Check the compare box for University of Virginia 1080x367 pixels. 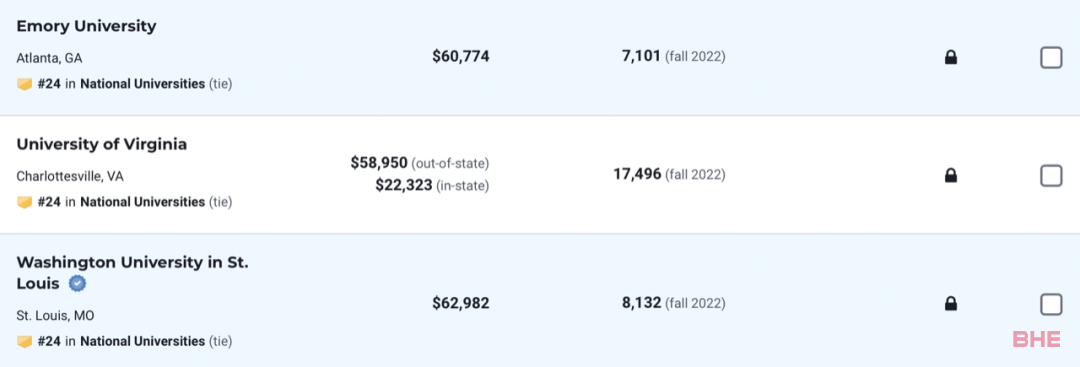tap(1051, 176)
